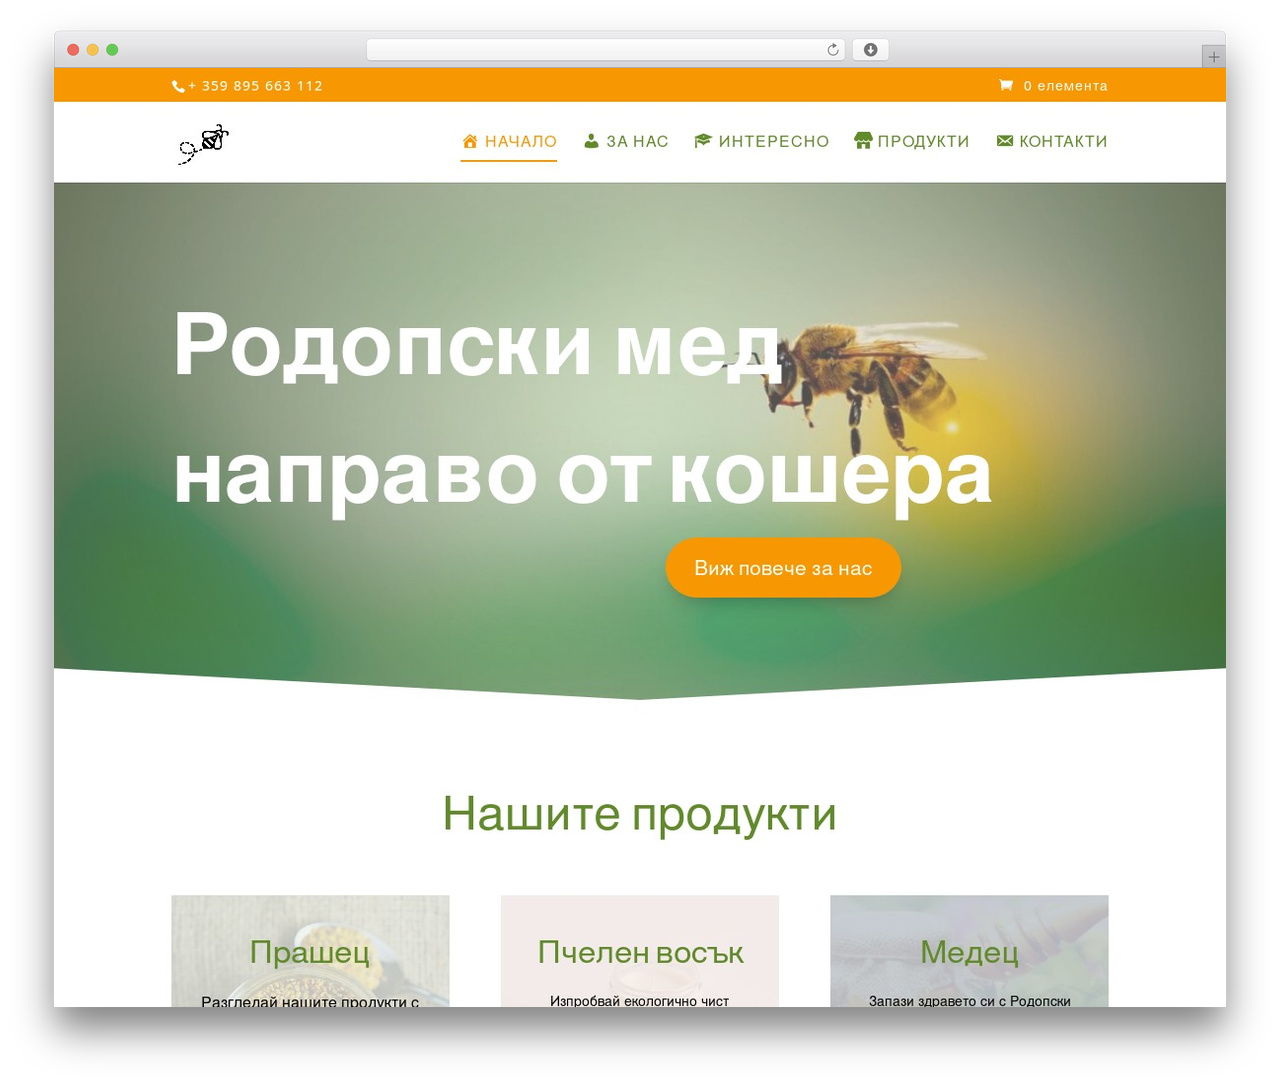Image resolution: width=1280 pixels, height=1084 pixels.
Task: Open the cart link 0 елемента
Action: click(x=1065, y=86)
